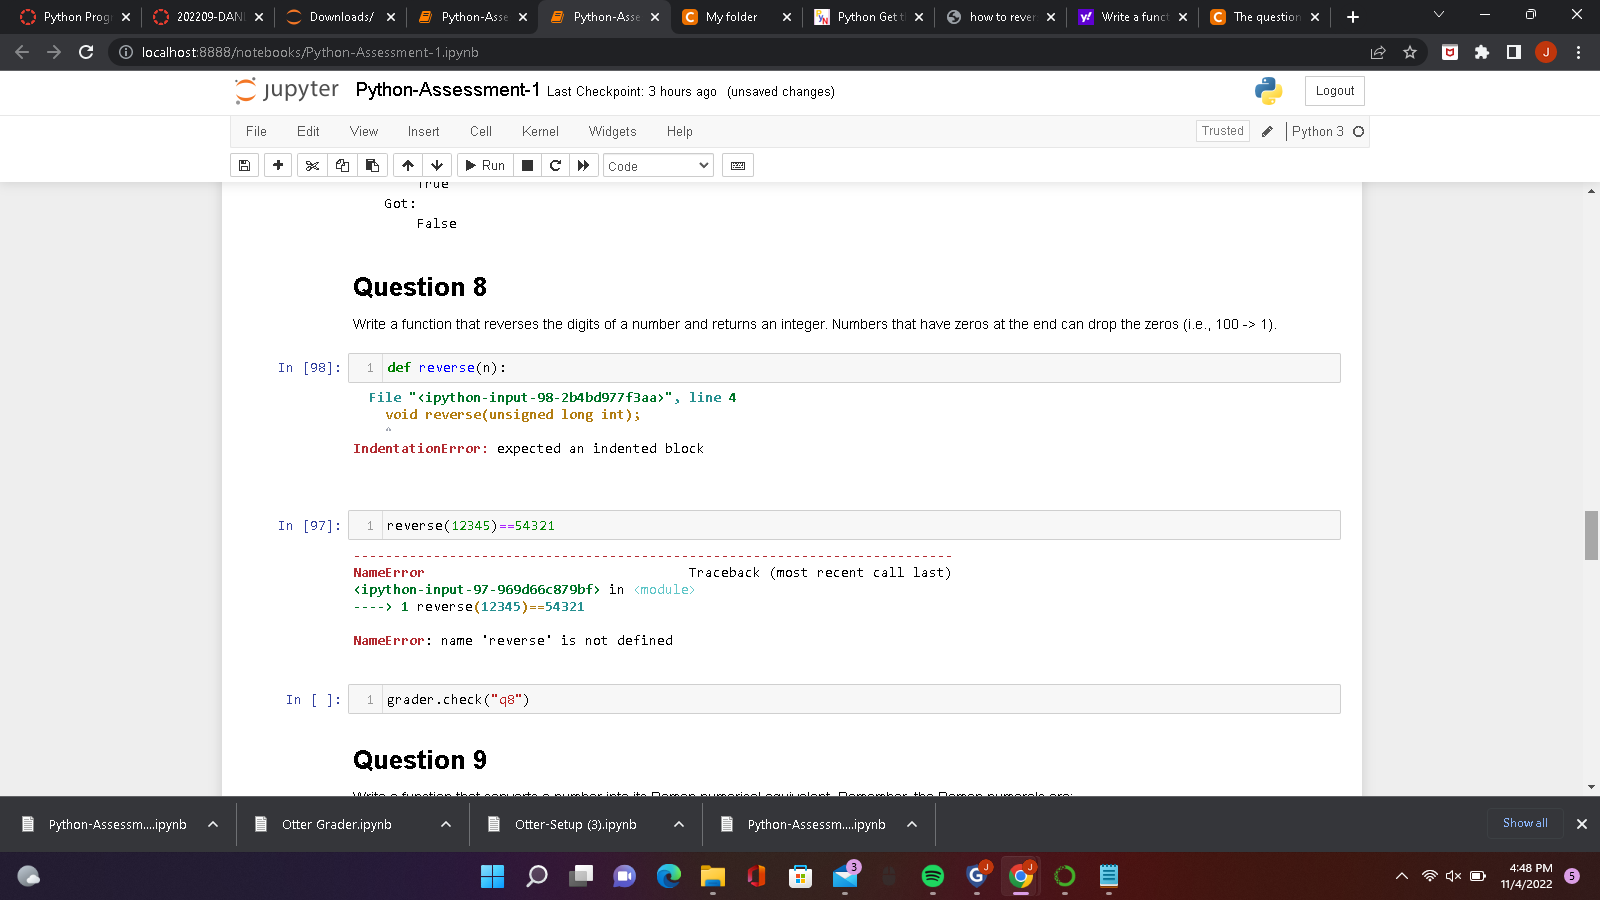Open the Chrome three-dot menu
1600x900 pixels.
1578,52
